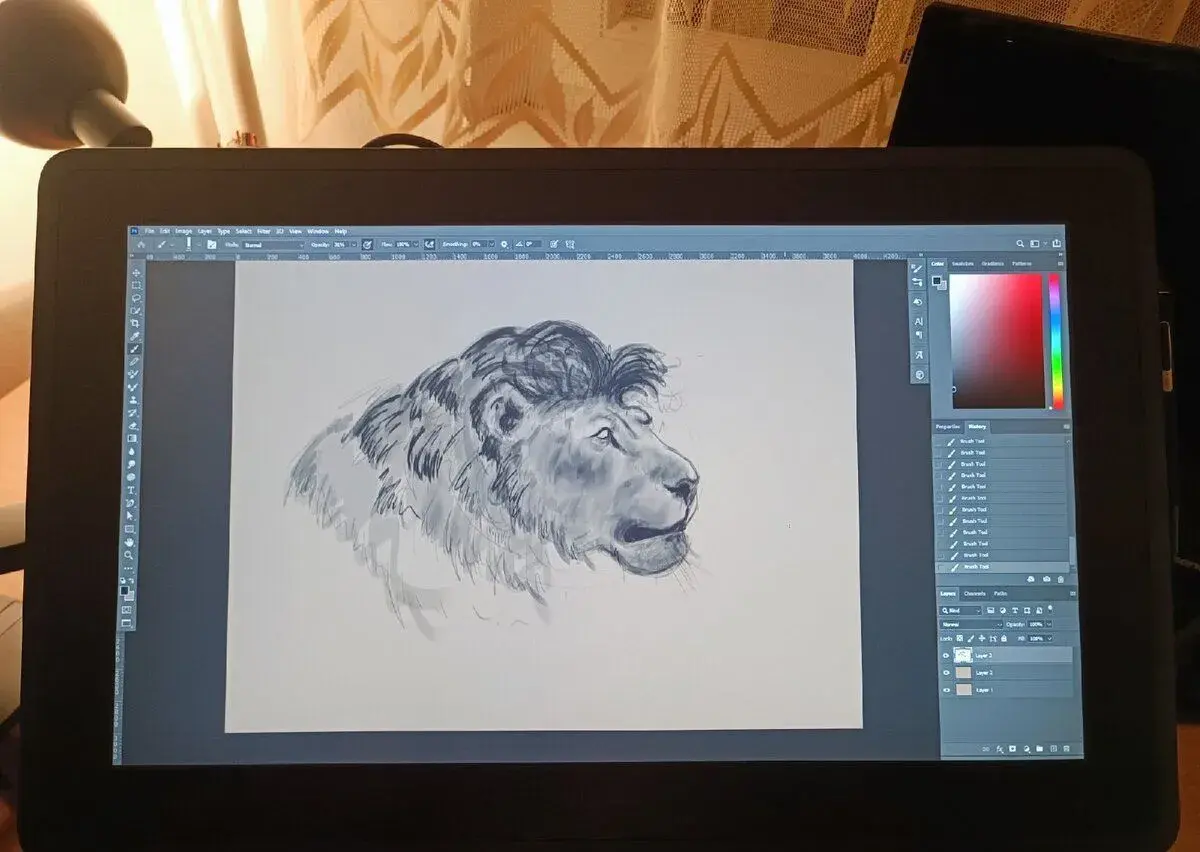The width and height of the screenshot is (1200, 852).
Task: Create new fill or adjustment layer
Action: [1026, 748]
